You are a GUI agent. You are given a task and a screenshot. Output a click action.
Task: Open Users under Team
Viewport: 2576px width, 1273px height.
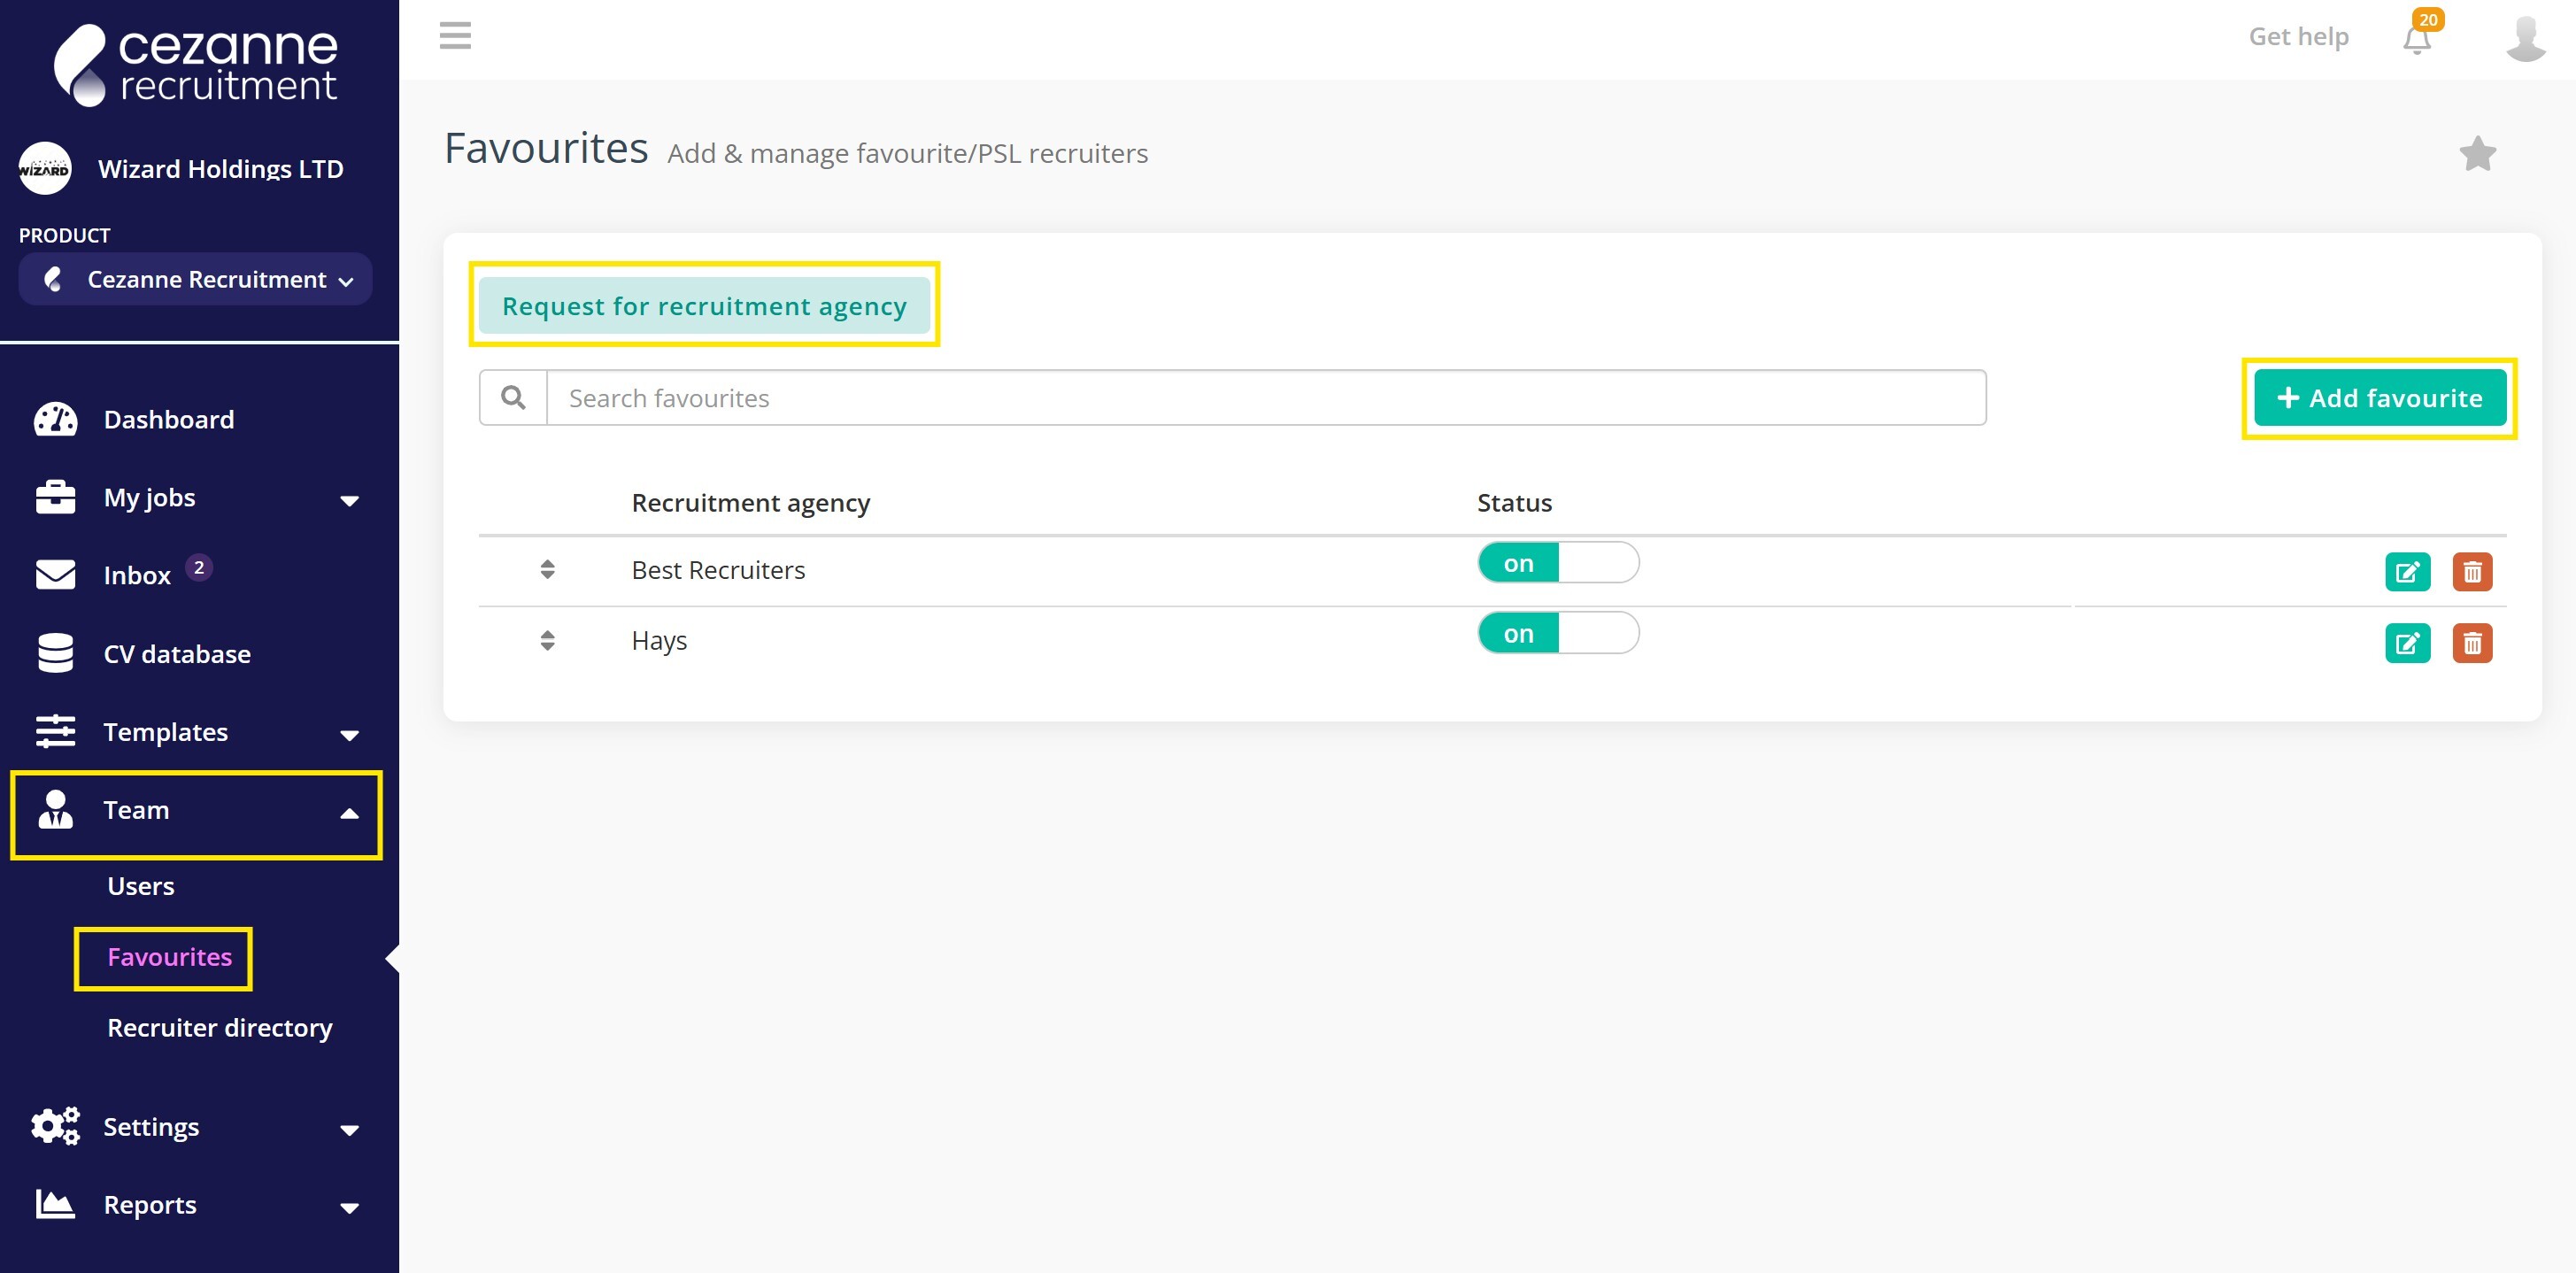141,886
